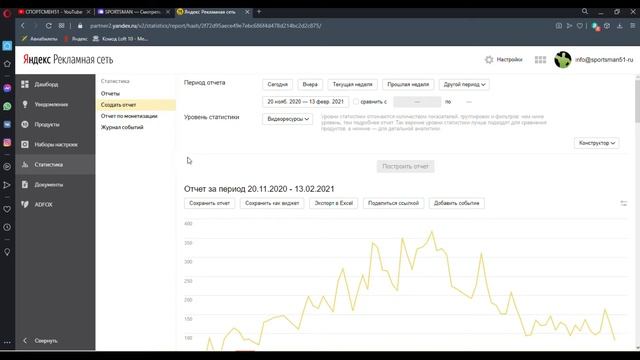This screenshot has height=360, width=640.
Task: Open Messenger in Opera sidebar
Action: [7, 88]
